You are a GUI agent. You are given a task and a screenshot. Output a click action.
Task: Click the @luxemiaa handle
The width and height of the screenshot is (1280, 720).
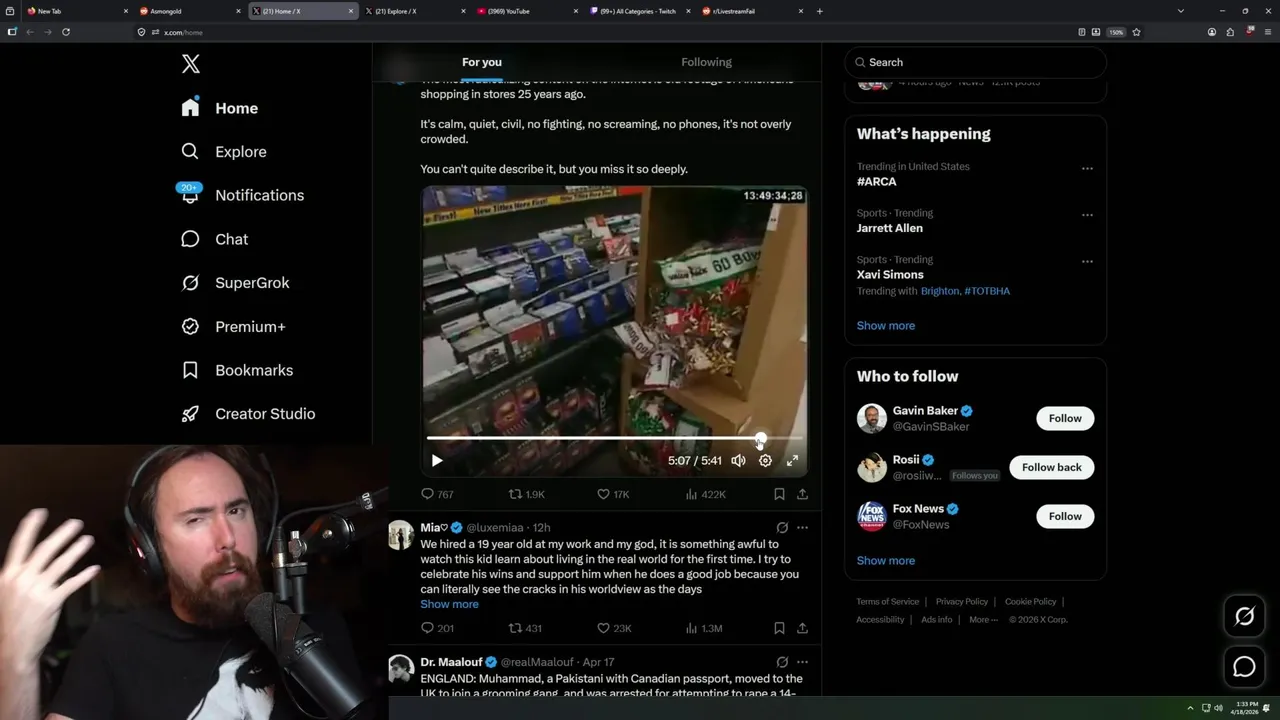[x=497, y=527]
